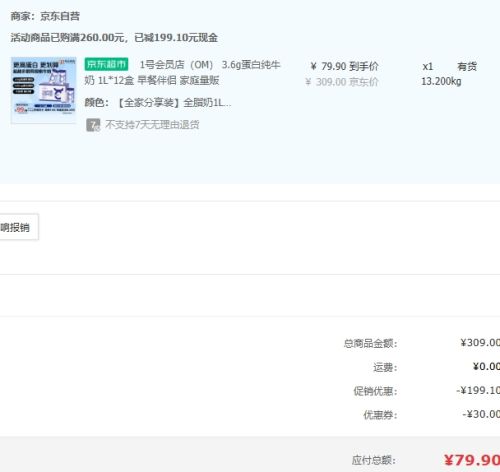Click the 颜色 【全家分享装】 variant text
The image size is (500, 472).
click(158, 103)
